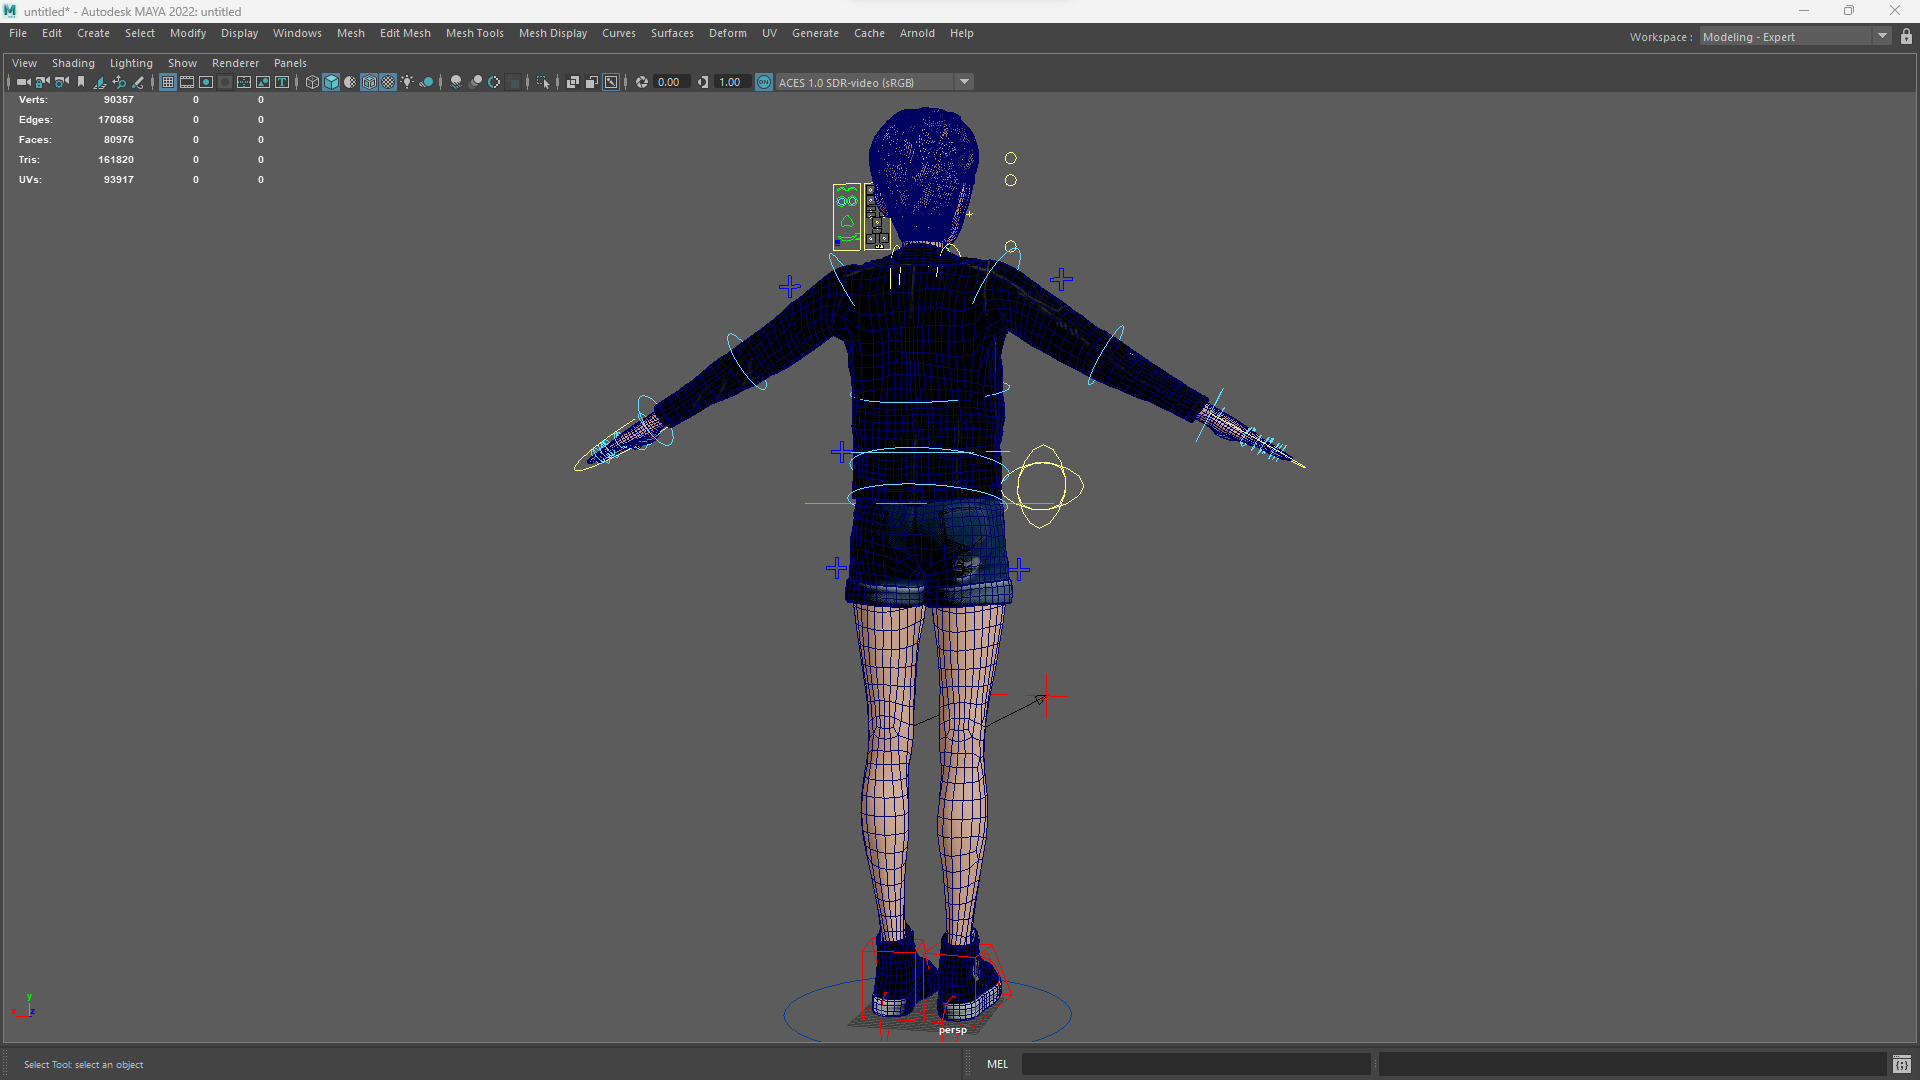The image size is (1920, 1080).
Task: Enable wireframe display mode icon
Action: pos(312,82)
